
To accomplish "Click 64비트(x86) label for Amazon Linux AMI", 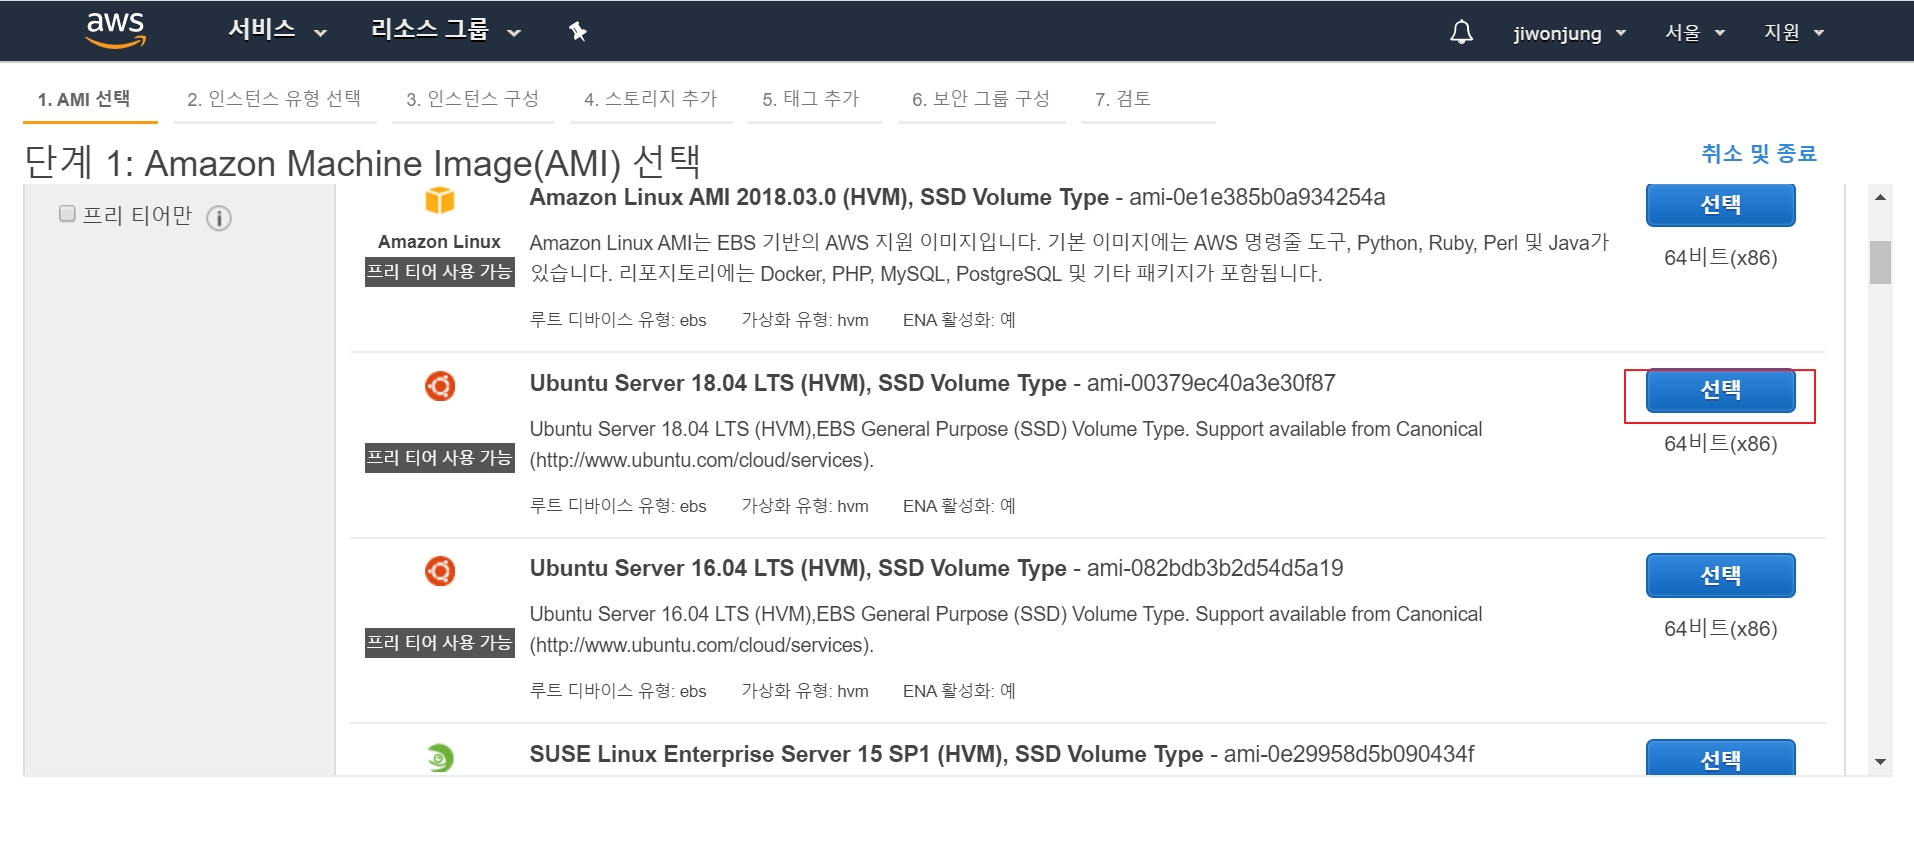I will coord(1720,257).
